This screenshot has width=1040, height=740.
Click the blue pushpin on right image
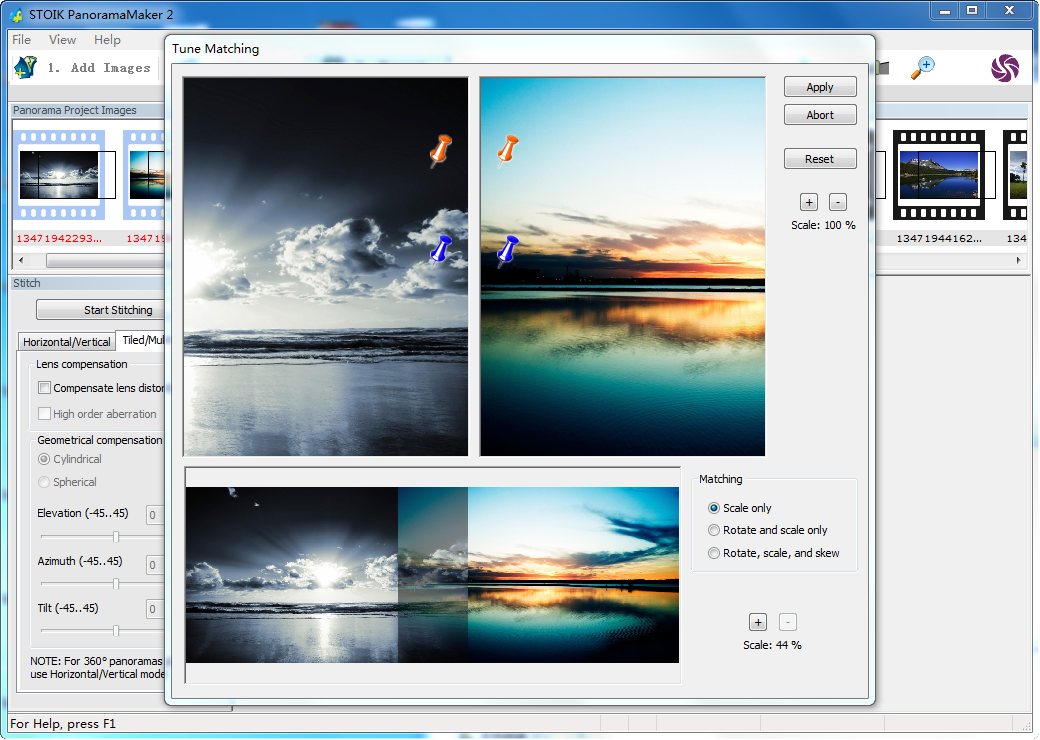tap(508, 250)
